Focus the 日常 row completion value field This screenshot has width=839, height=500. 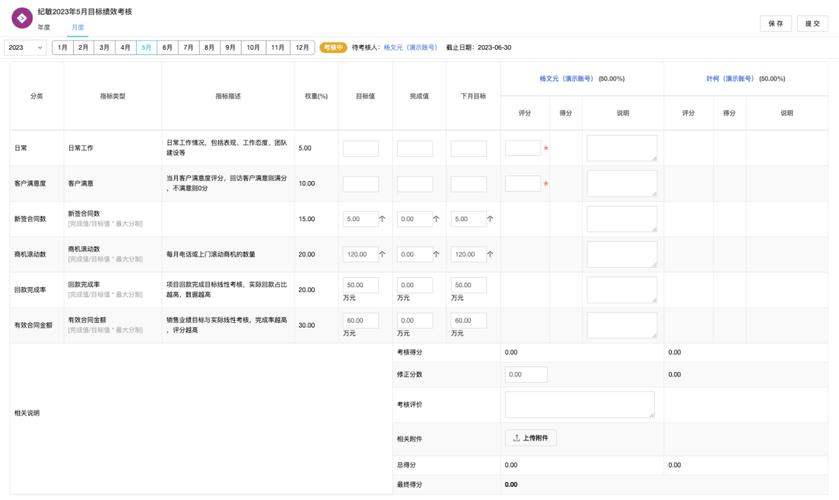(415, 148)
